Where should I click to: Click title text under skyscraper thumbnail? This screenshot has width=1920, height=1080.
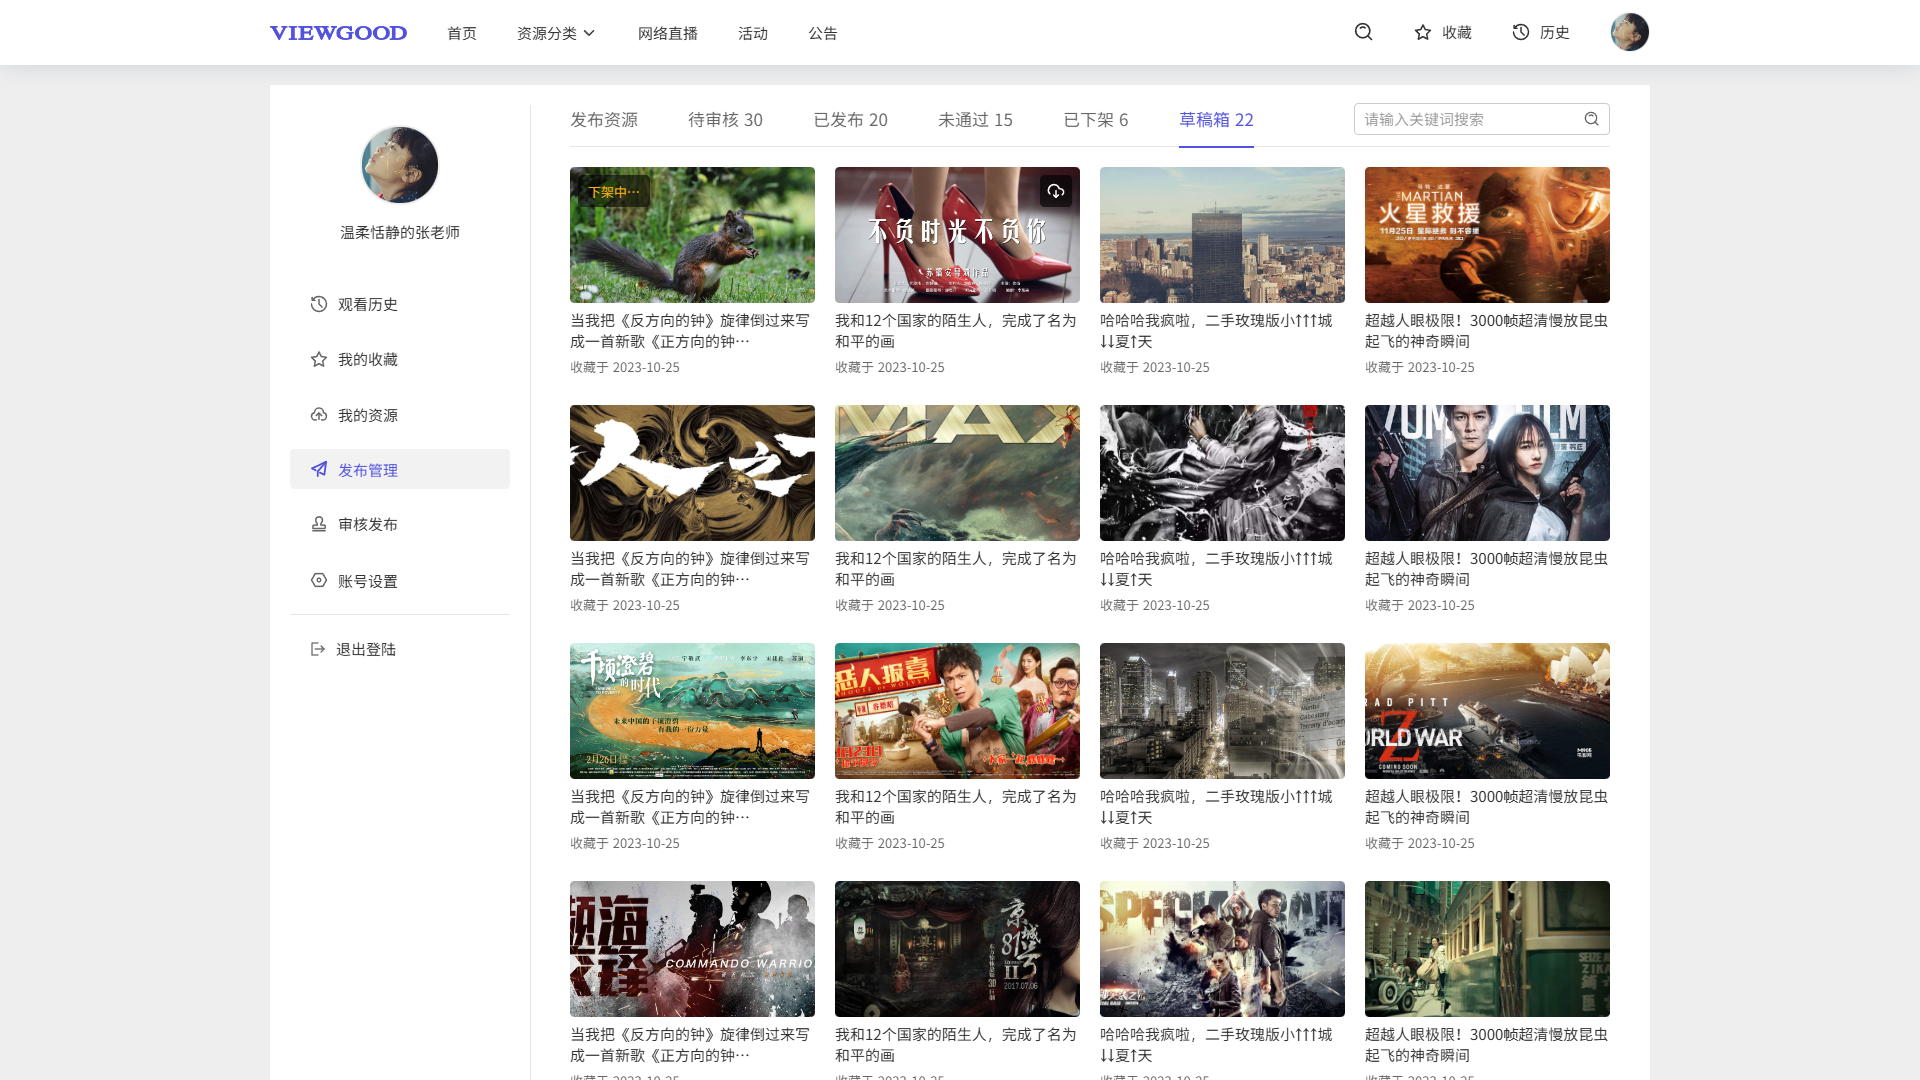pyautogui.click(x=1216, y=331)
